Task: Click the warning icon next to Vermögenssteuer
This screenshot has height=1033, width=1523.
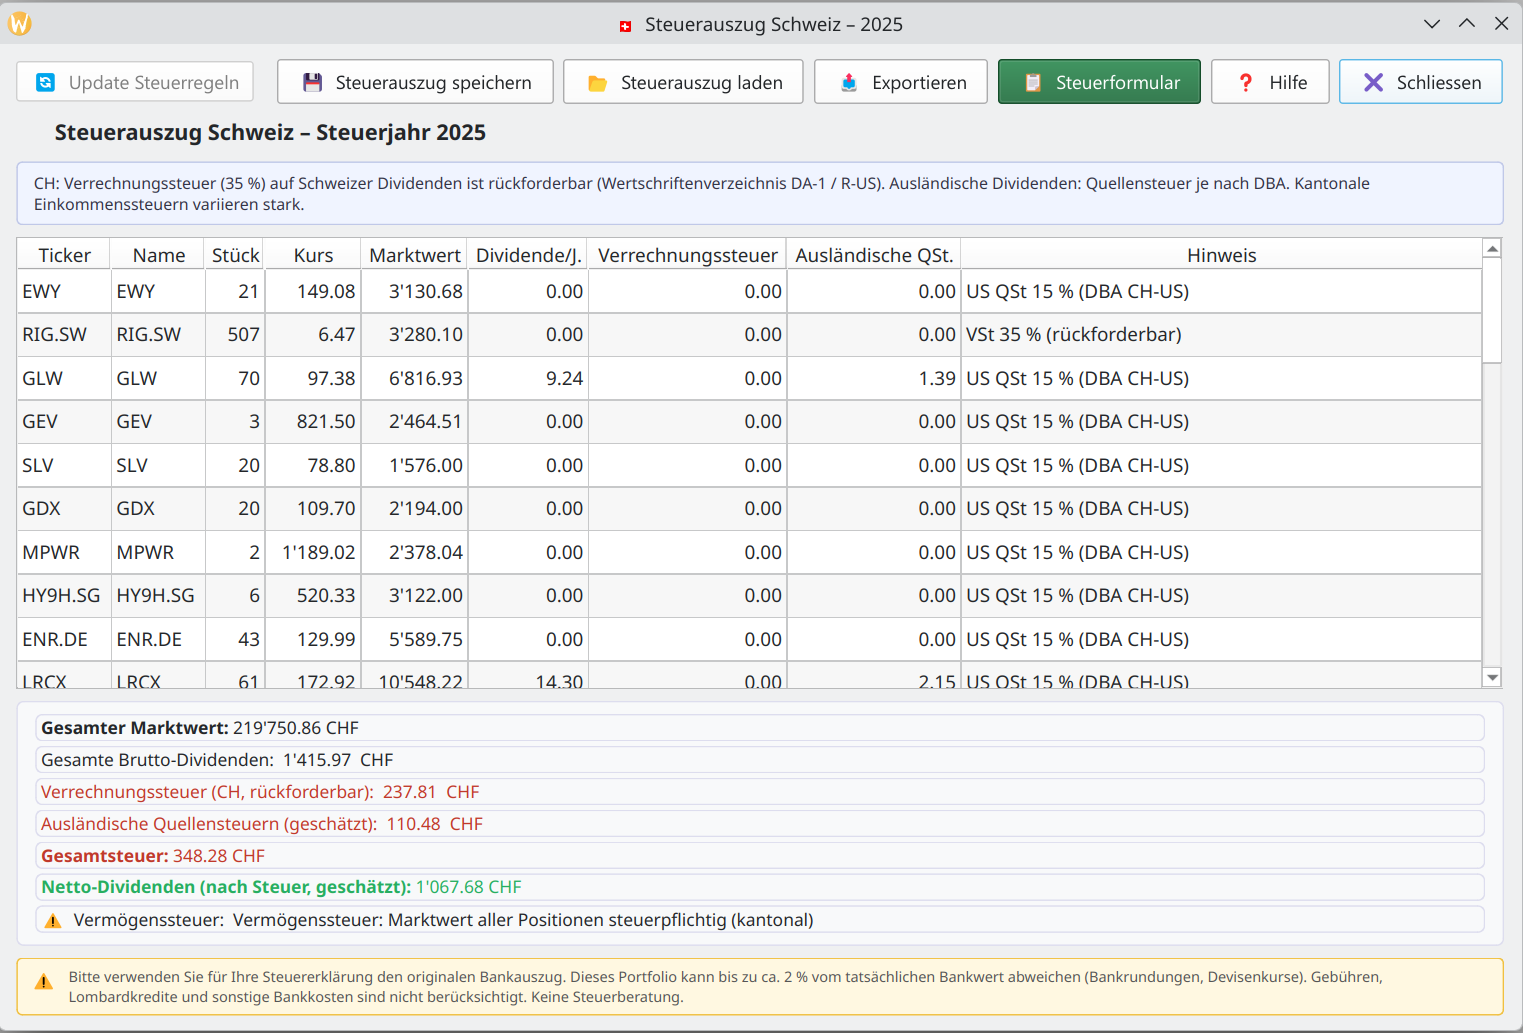Action: [53, 921]
